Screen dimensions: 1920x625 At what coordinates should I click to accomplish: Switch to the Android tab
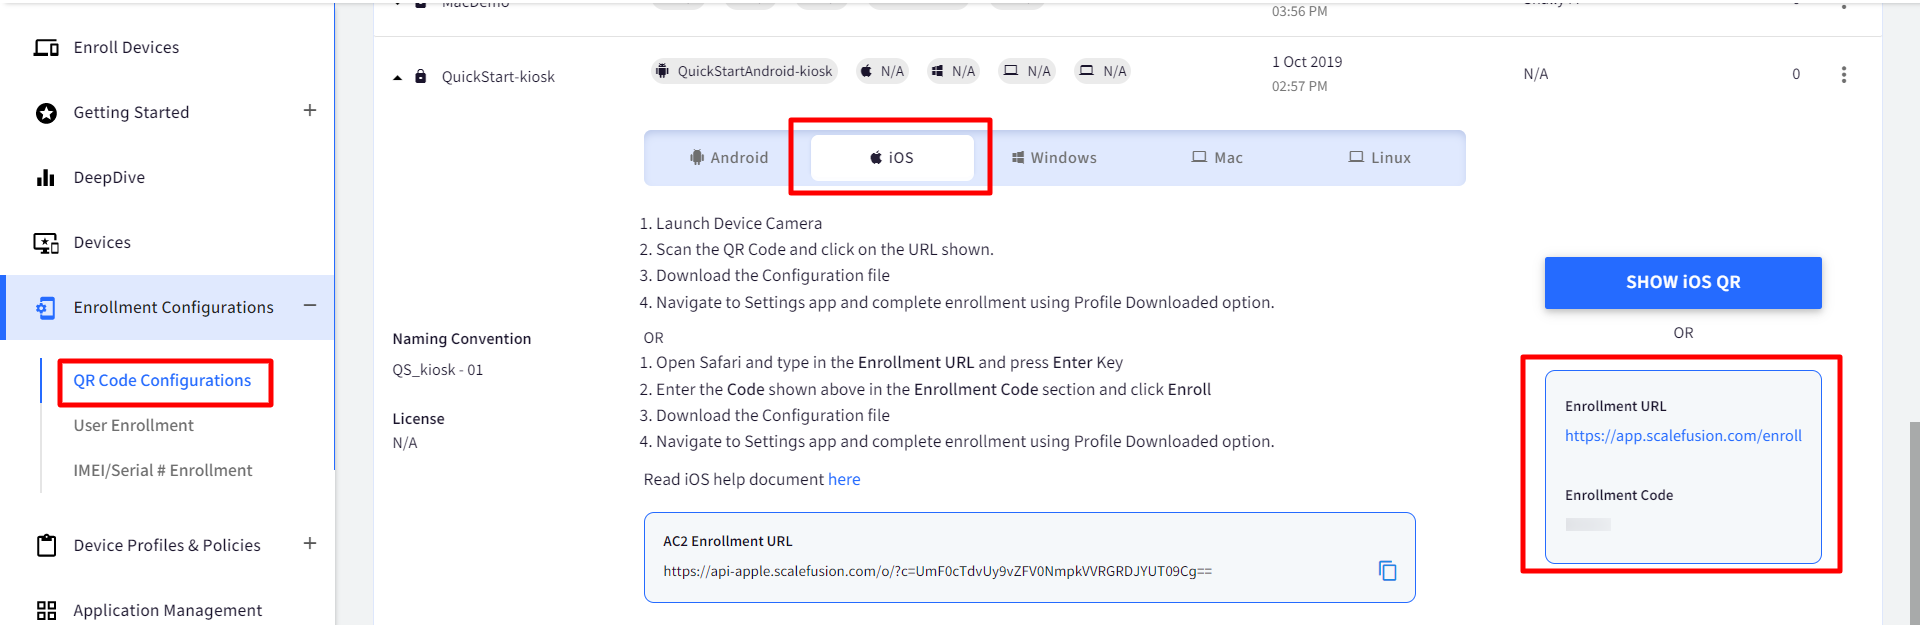pos(729,158)
